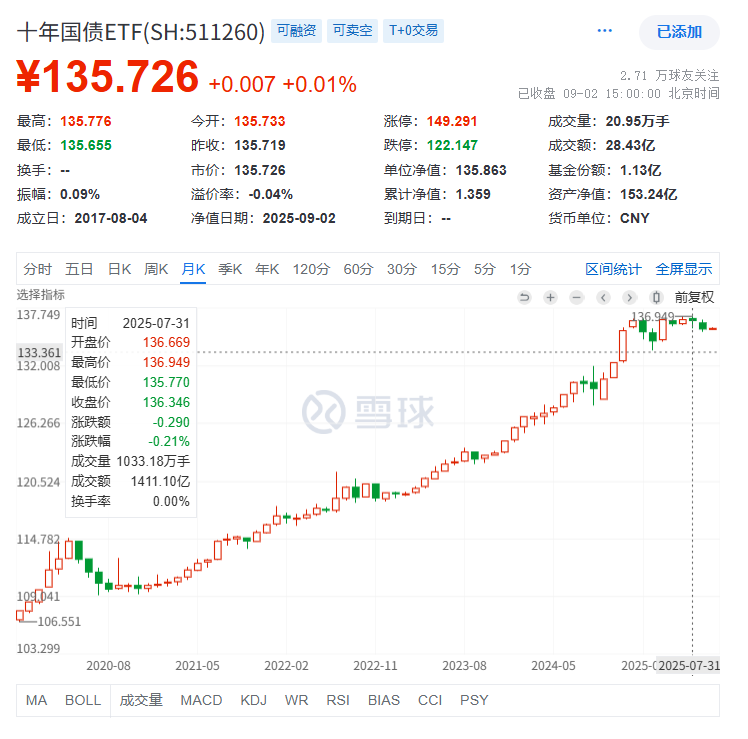
Task: Move the chart left with the back chevron
Action: [x=603, y=298]
